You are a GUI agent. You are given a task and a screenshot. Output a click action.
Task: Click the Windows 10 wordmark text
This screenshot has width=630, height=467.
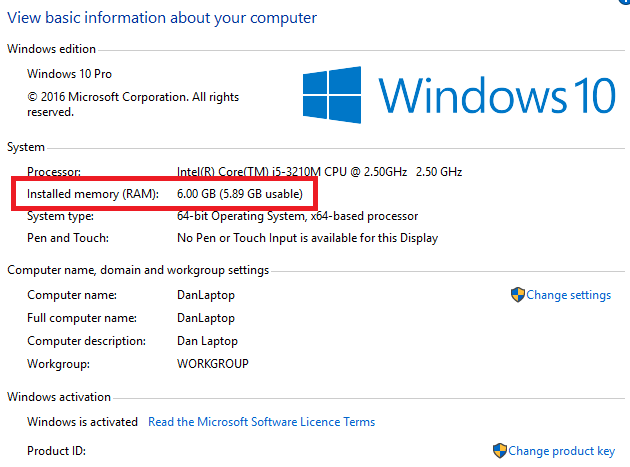click(497, 95)
